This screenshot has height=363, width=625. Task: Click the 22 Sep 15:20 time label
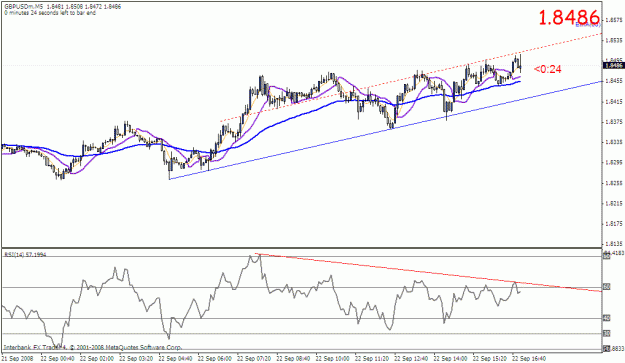[x=490, y=359]
